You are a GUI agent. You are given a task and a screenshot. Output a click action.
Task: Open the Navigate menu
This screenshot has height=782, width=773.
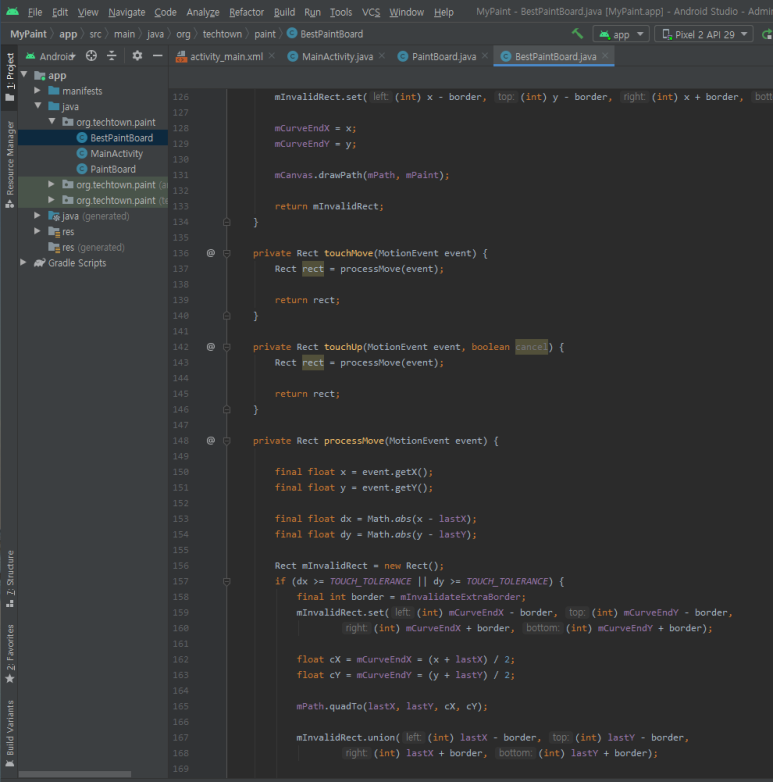(x=127, y=12)
